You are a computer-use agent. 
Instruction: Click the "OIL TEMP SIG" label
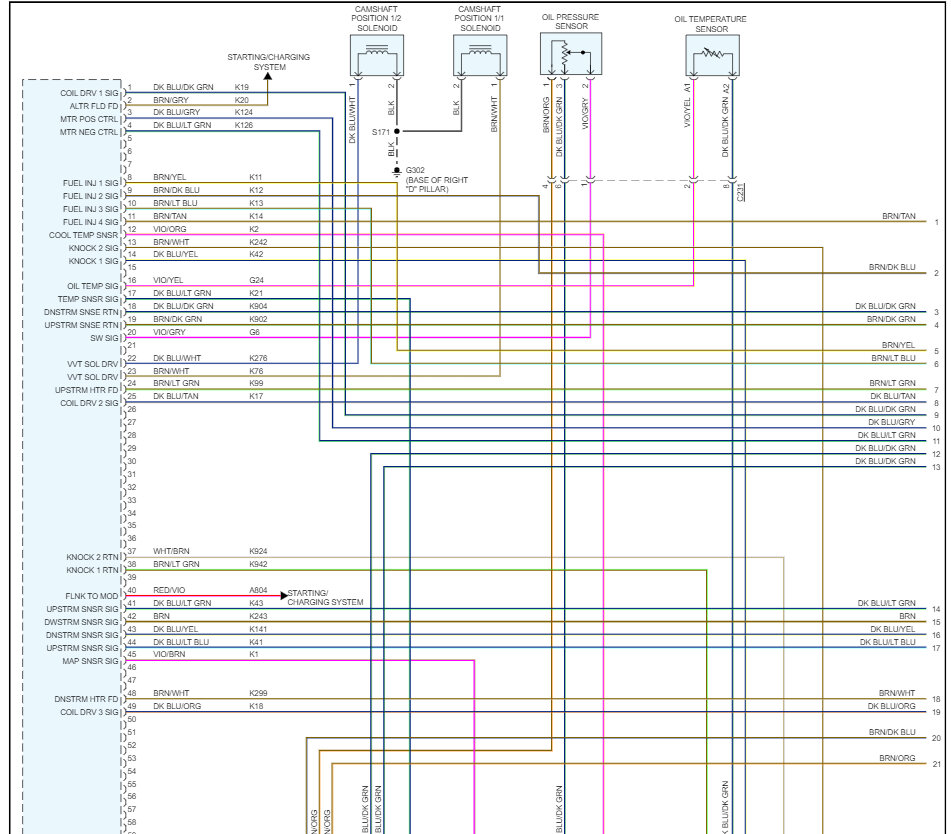(x=93, y=286)
